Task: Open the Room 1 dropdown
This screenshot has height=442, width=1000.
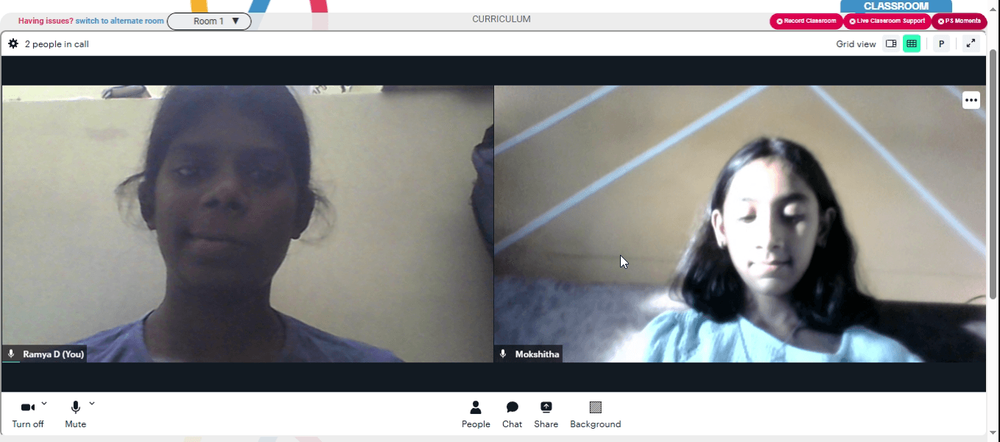Action: point(209,21)
